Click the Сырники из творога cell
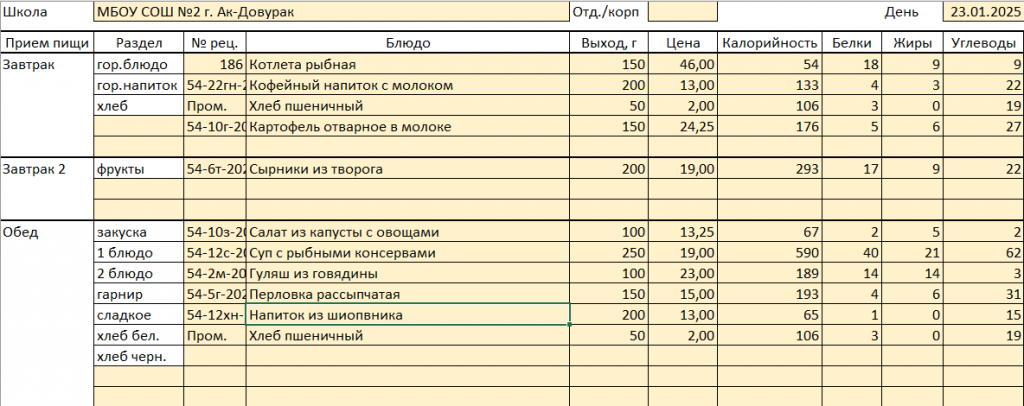 (x=408, y=170)
